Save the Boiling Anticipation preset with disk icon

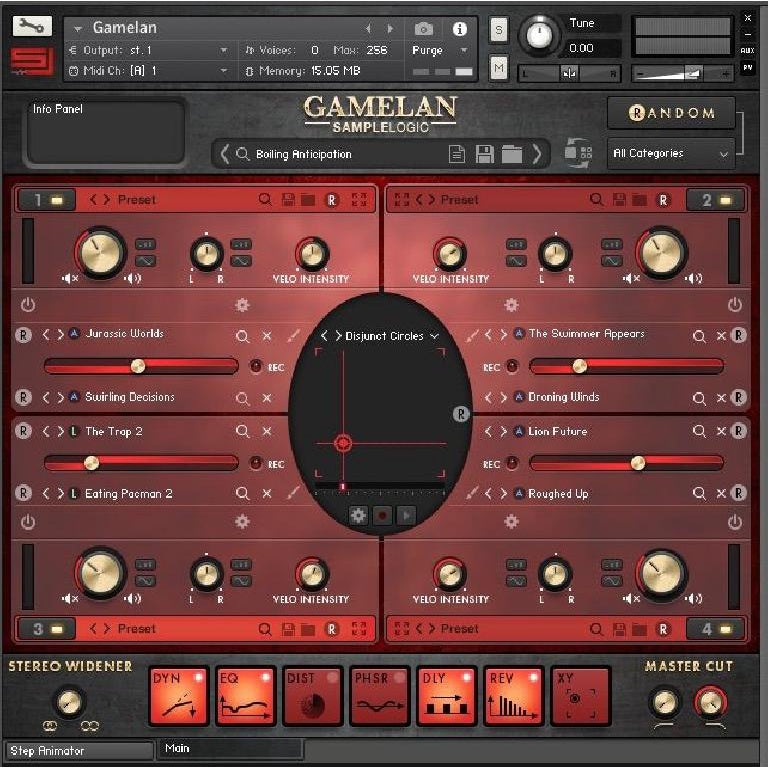[484, 154]
